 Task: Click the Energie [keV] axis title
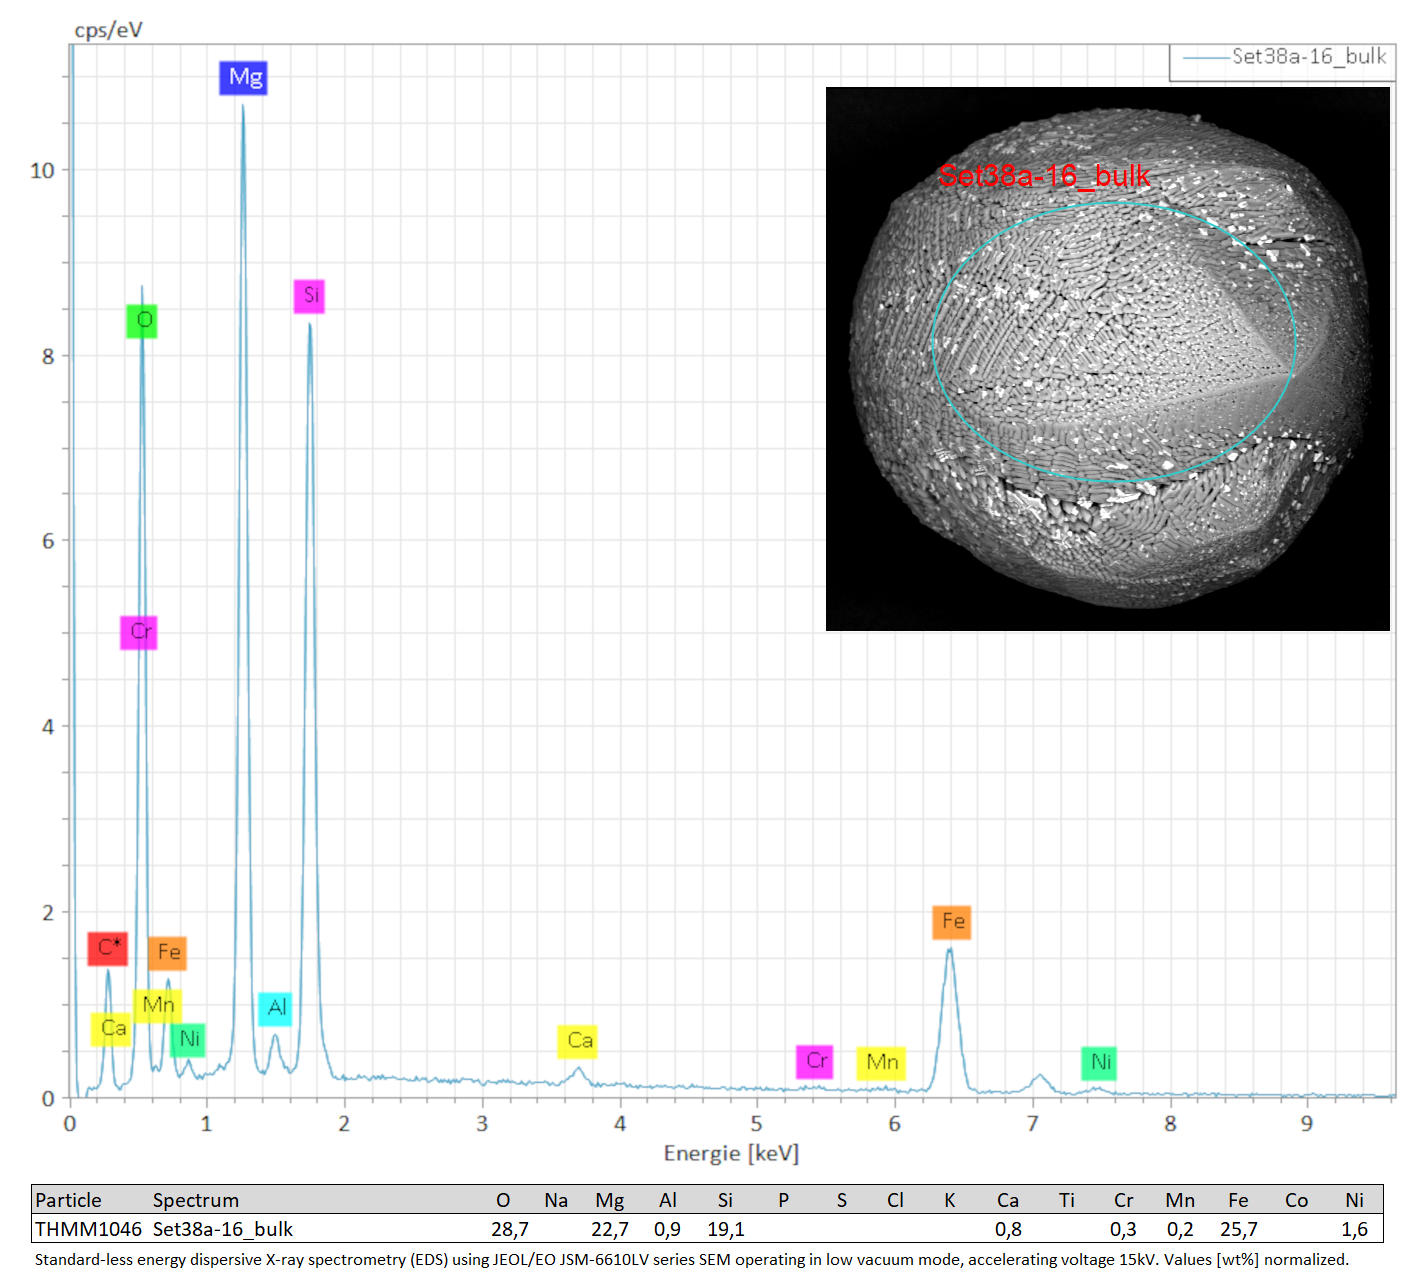[x=731, y=1154]
